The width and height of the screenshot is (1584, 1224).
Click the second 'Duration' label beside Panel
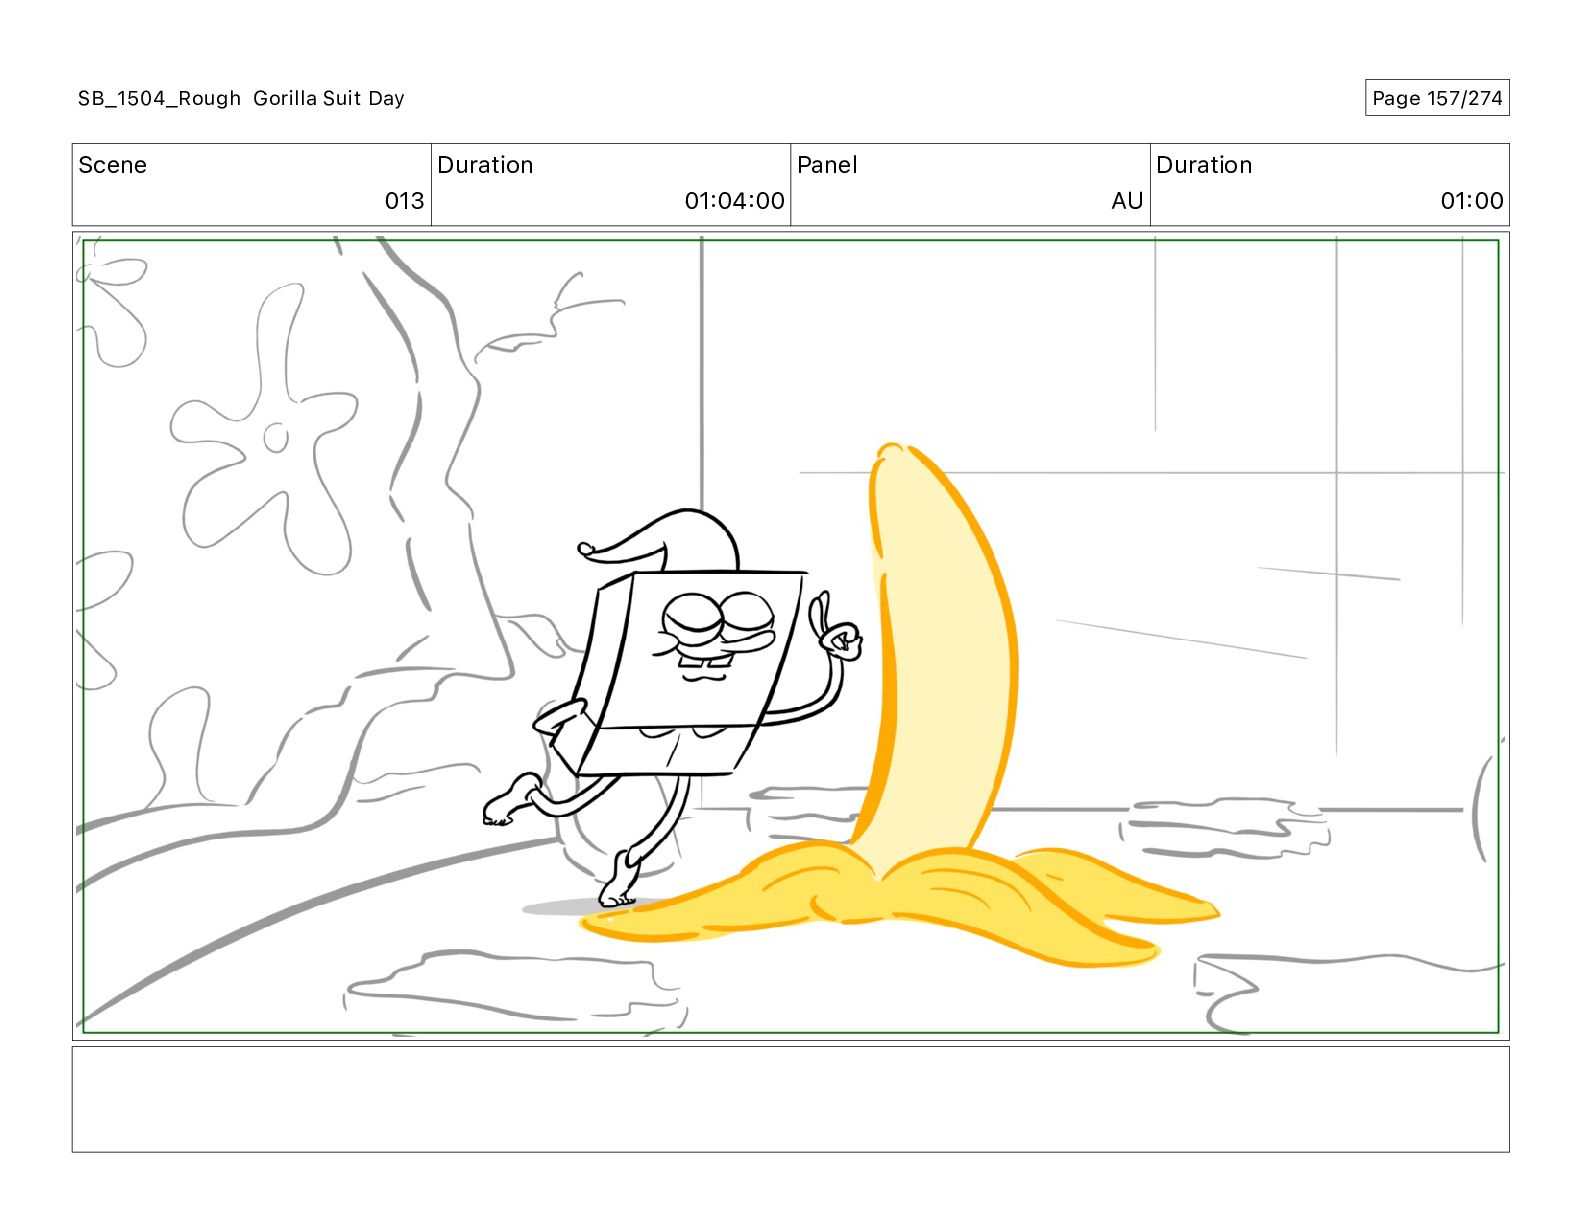pos(1204,165)
